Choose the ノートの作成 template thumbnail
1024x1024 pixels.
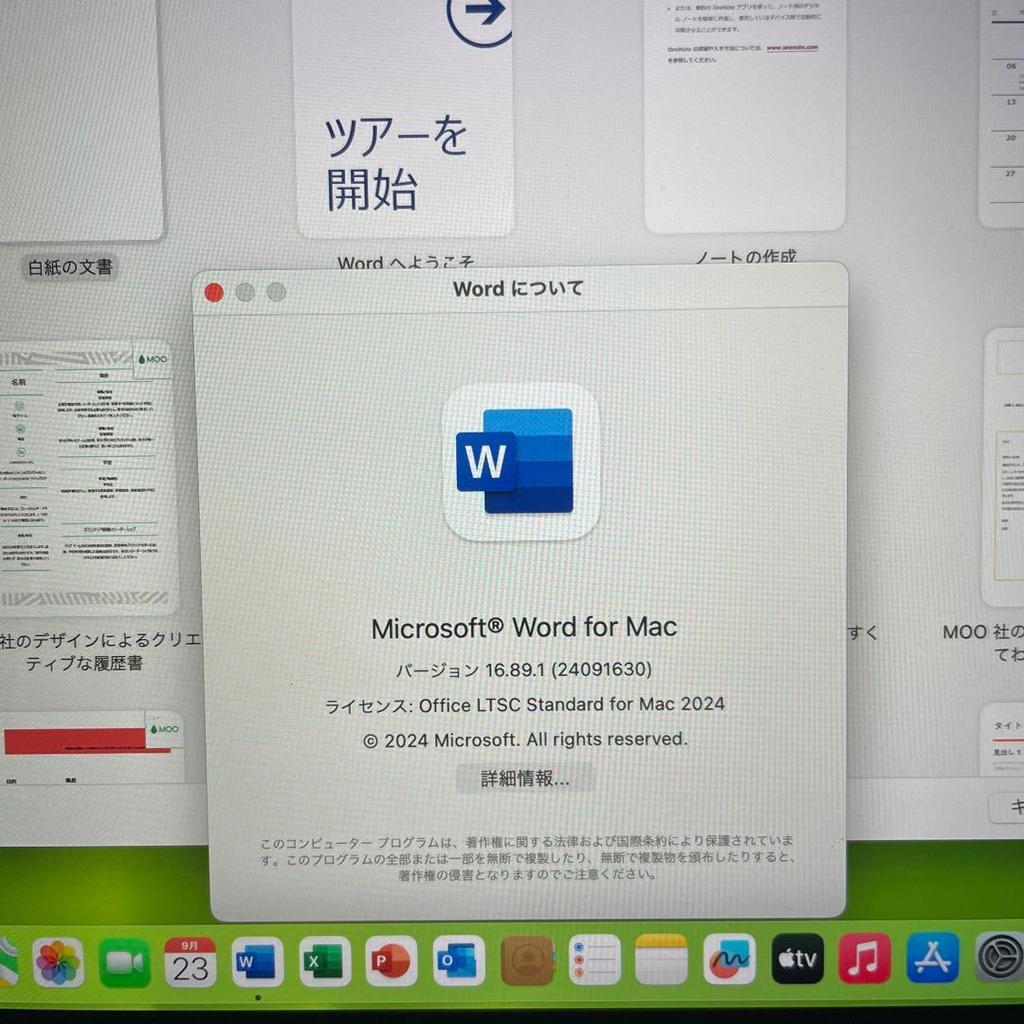click(x=744, y=114)
